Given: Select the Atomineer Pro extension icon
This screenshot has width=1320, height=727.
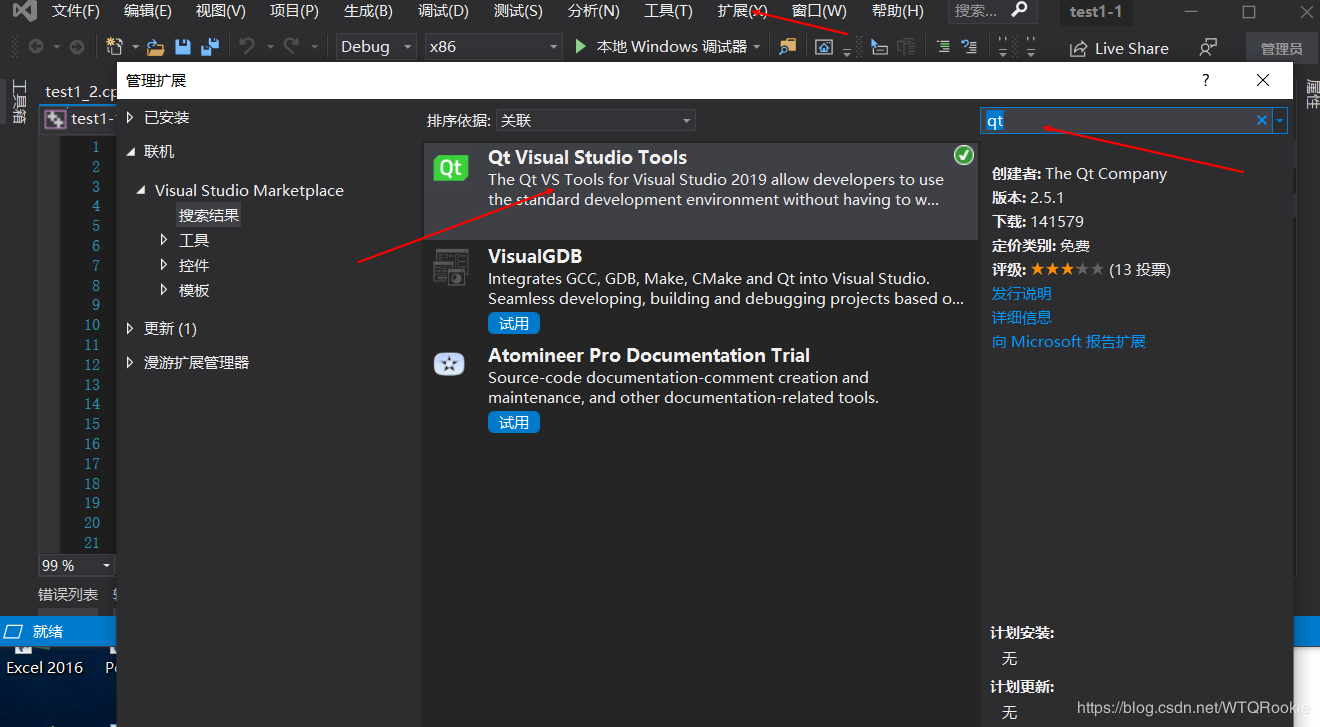Looking at the screenshot, I should (x=449, y=364).
